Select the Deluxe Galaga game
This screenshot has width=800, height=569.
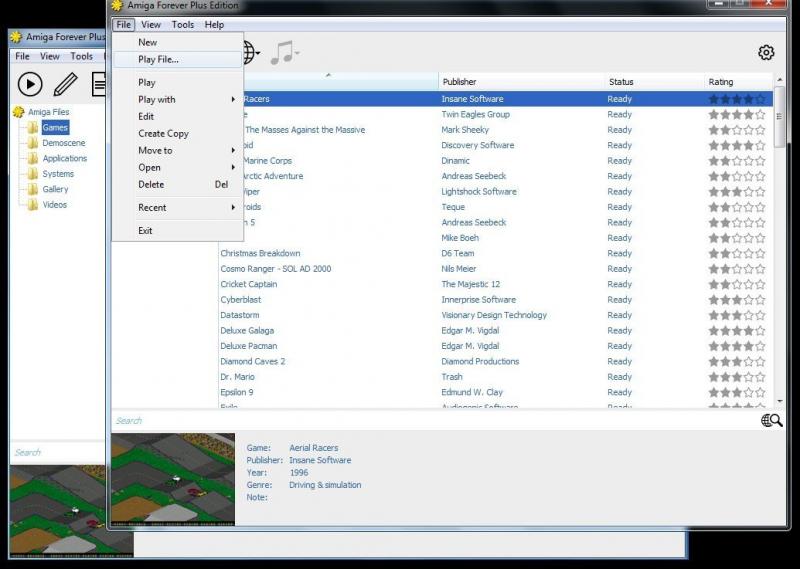pyautogui.click(x=495, y=331)
